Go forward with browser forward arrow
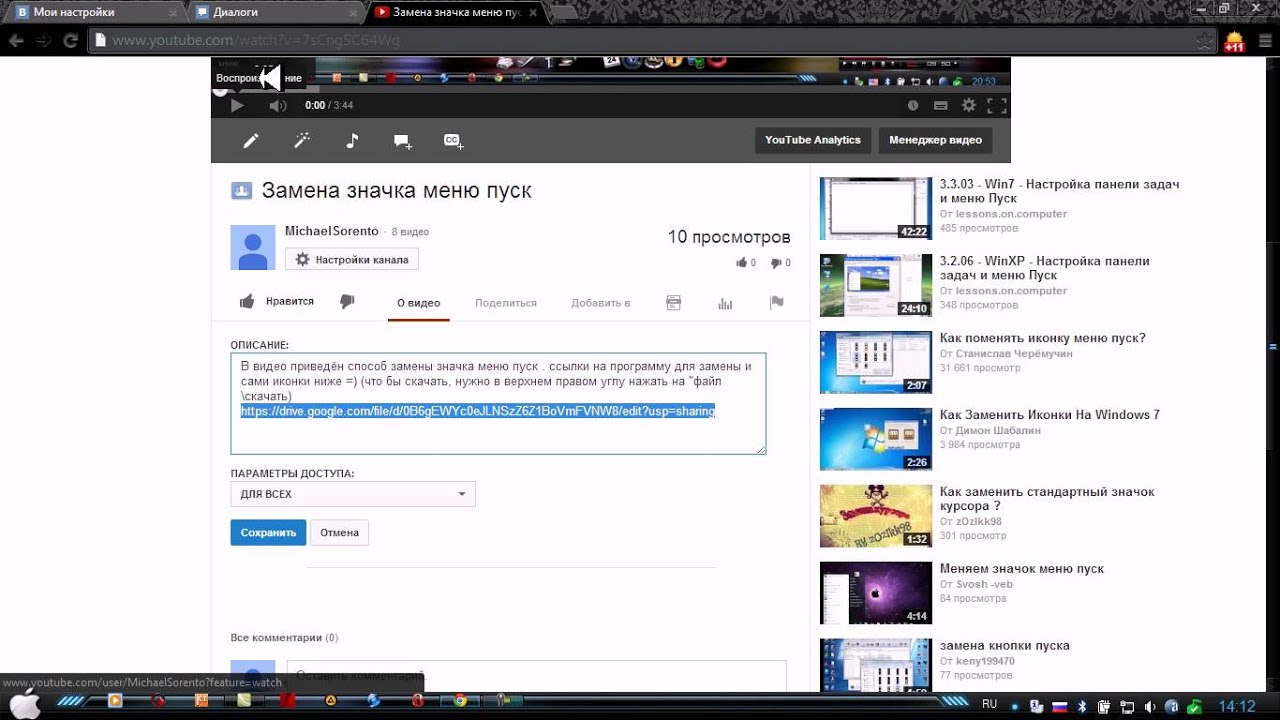 (x=43, y=41)
